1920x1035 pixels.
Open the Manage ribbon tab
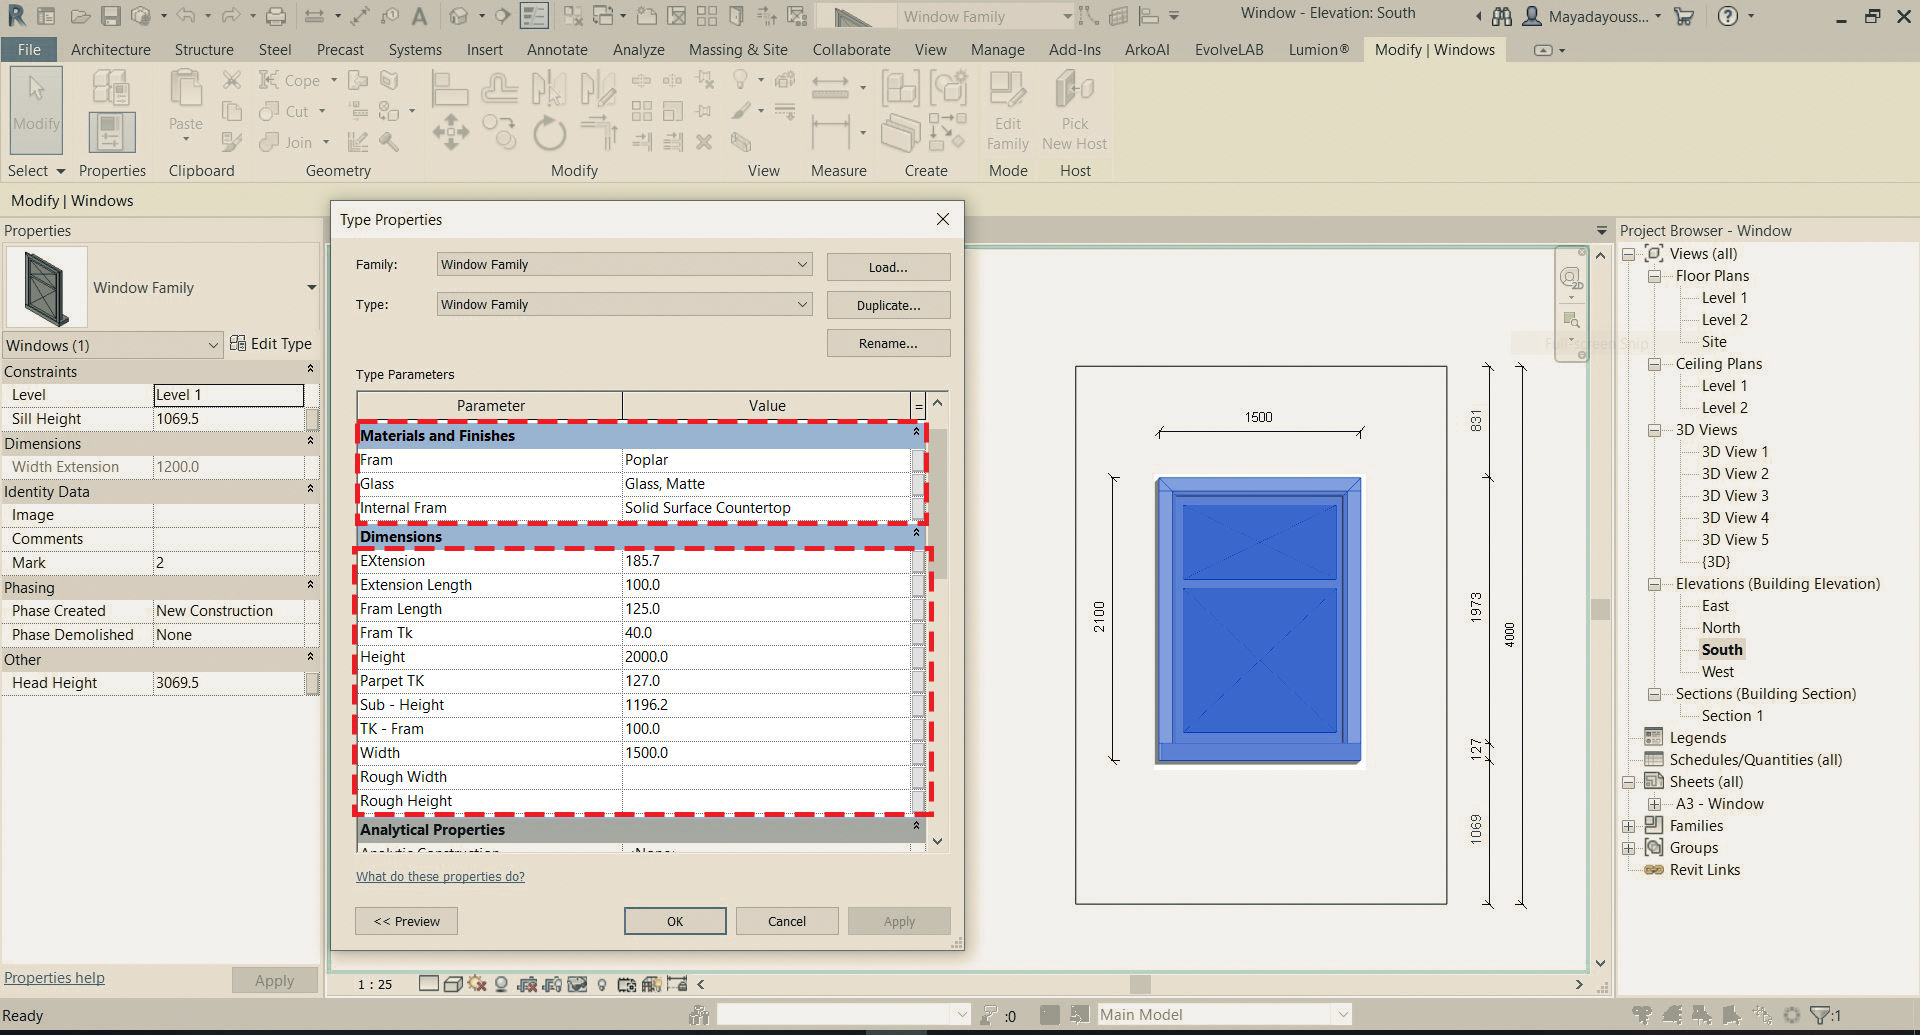pos(997,50)
